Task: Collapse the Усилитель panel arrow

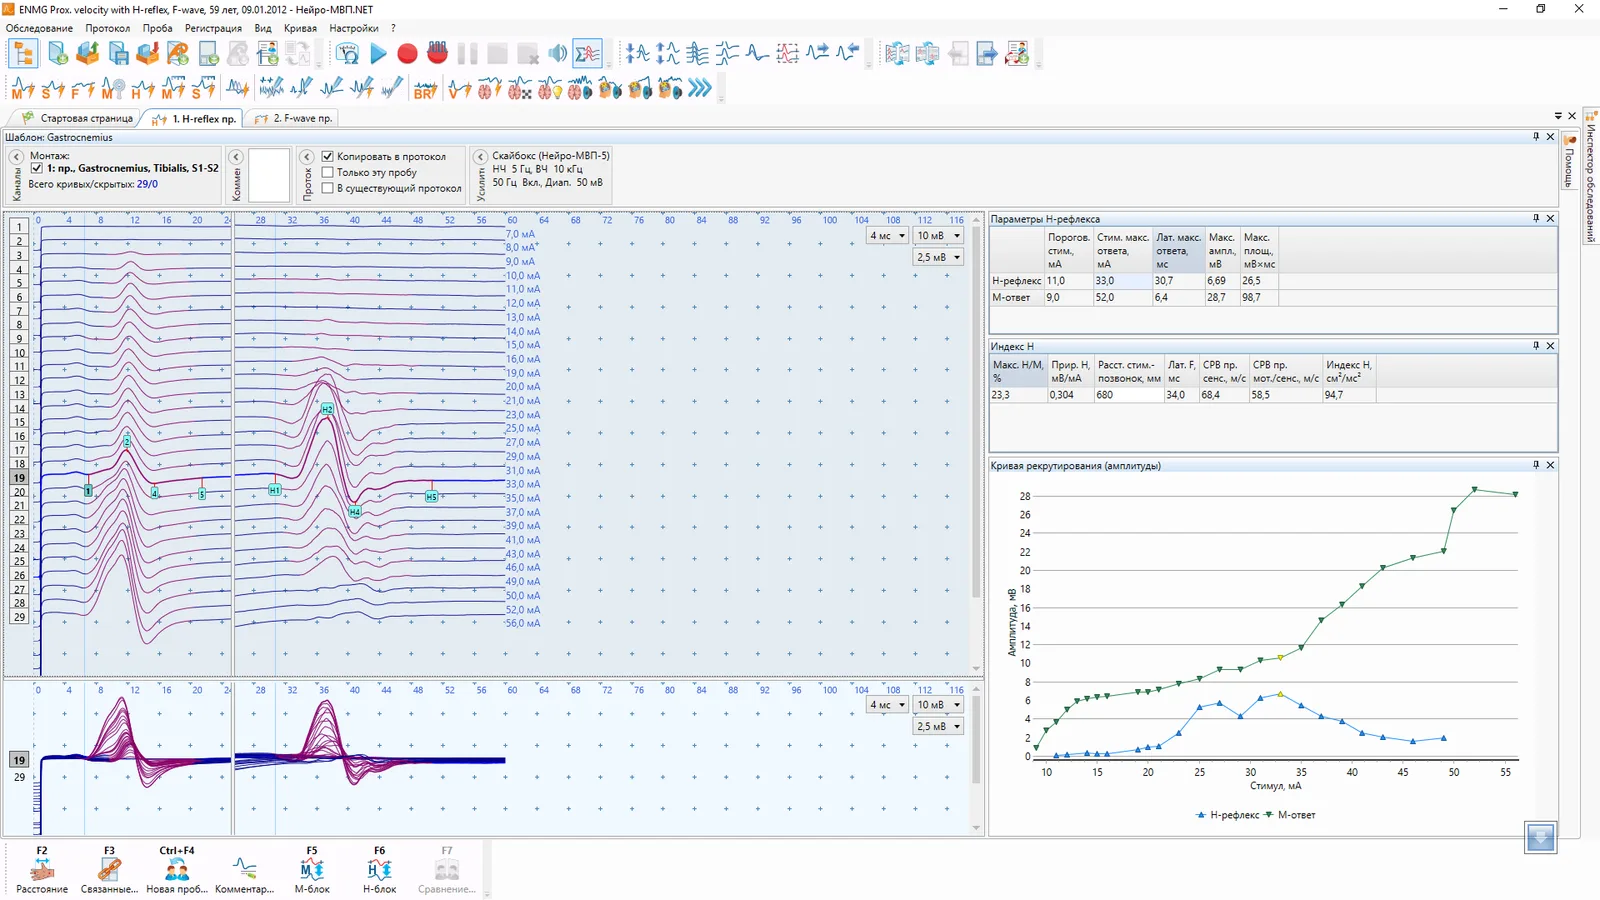Action: coord(480,157)
